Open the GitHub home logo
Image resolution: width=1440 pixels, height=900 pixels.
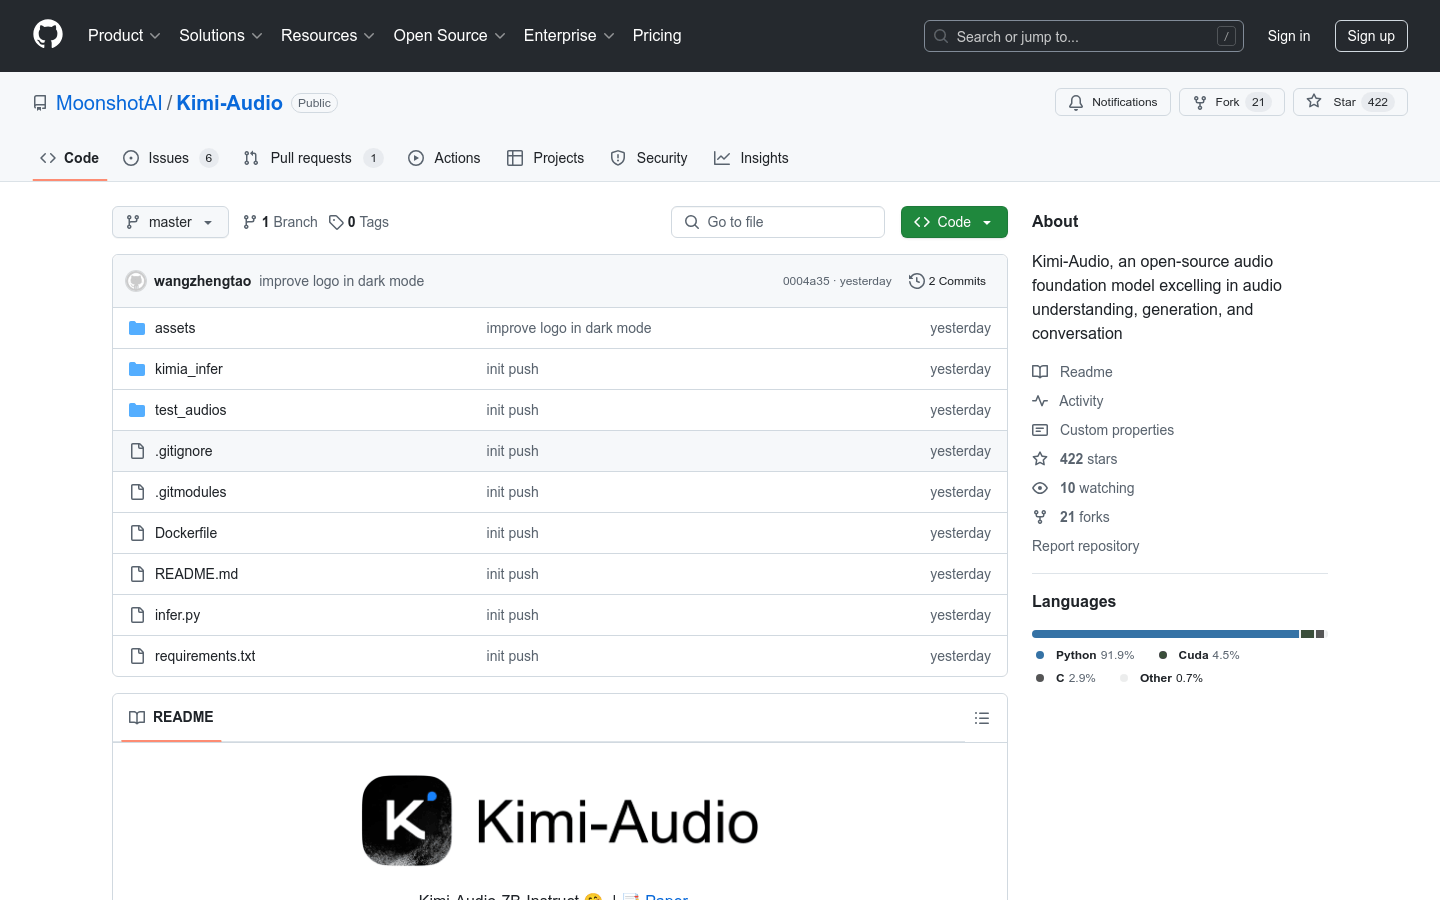(x=48, y=35)
